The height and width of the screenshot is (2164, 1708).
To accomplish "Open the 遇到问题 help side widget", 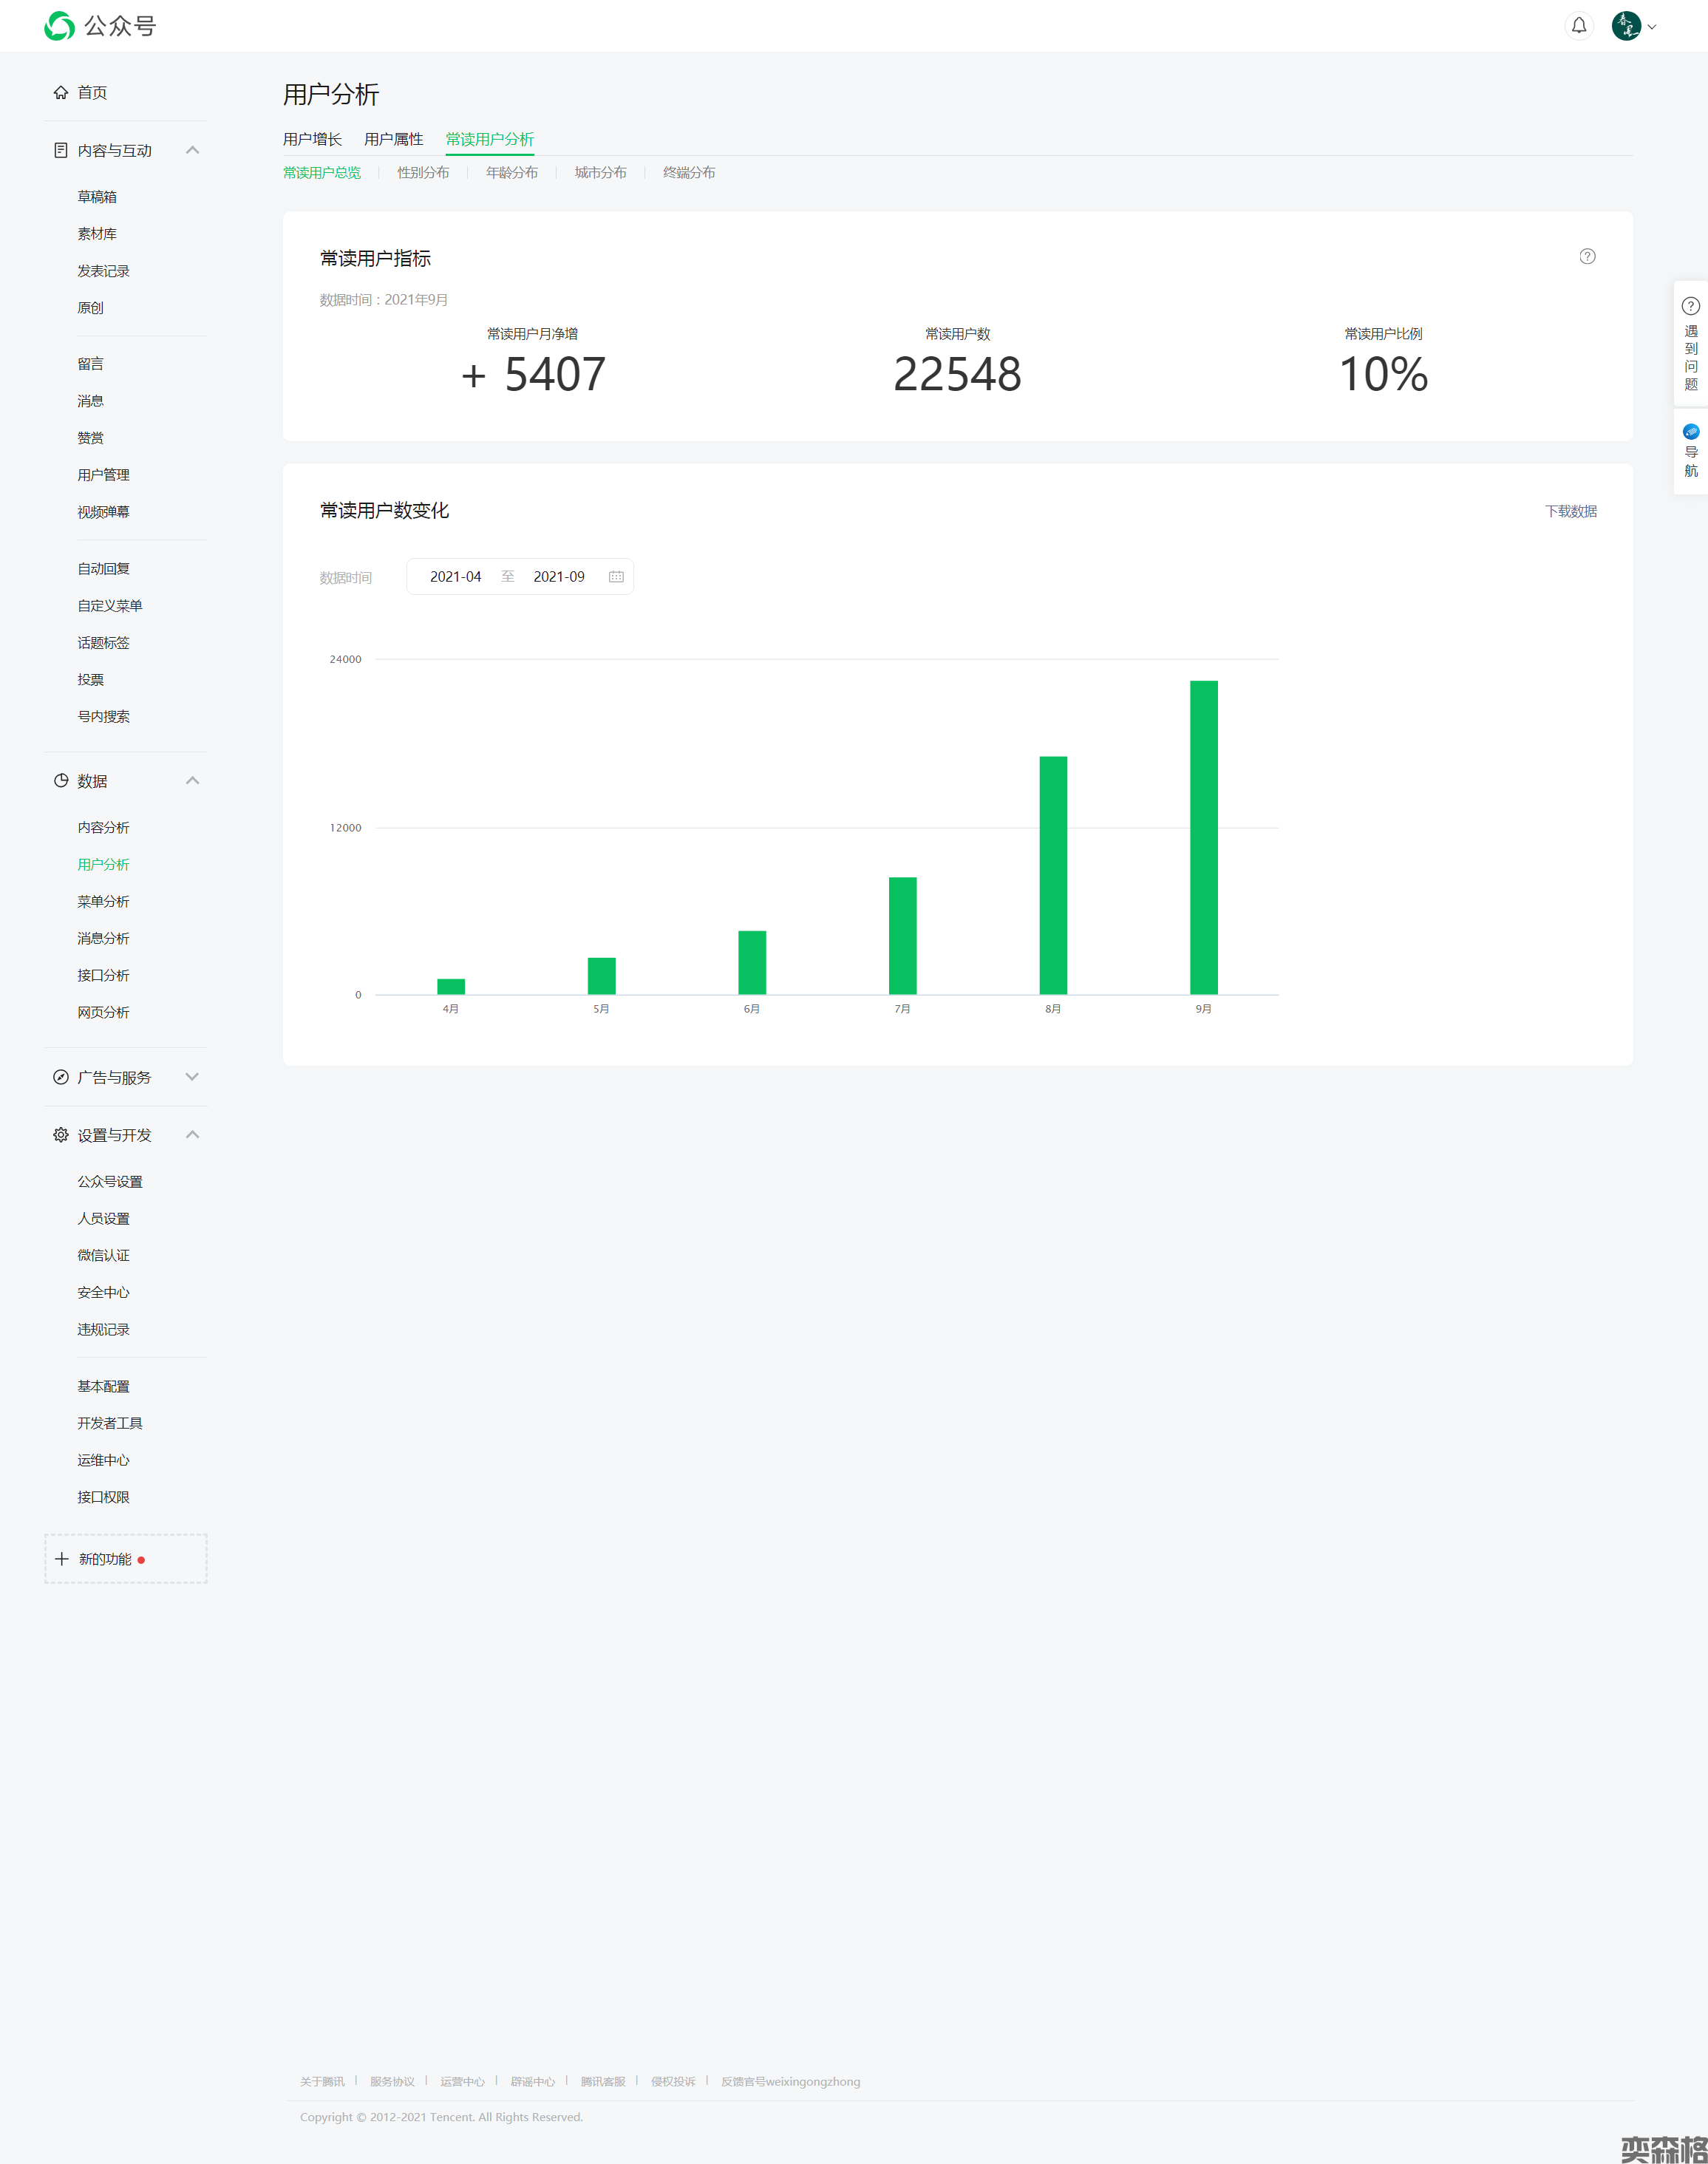I will [1690, 344].
